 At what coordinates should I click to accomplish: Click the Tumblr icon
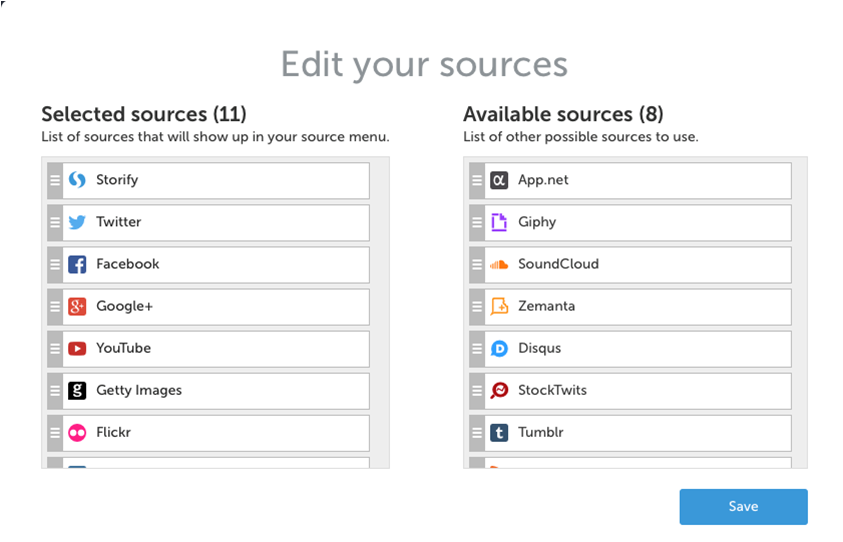(499, 433)
